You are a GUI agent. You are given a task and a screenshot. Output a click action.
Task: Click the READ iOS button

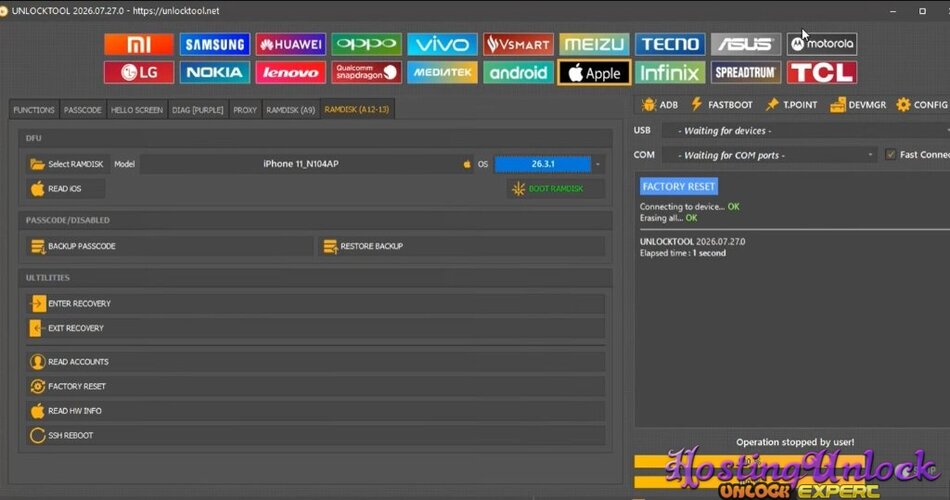point(65,188)
